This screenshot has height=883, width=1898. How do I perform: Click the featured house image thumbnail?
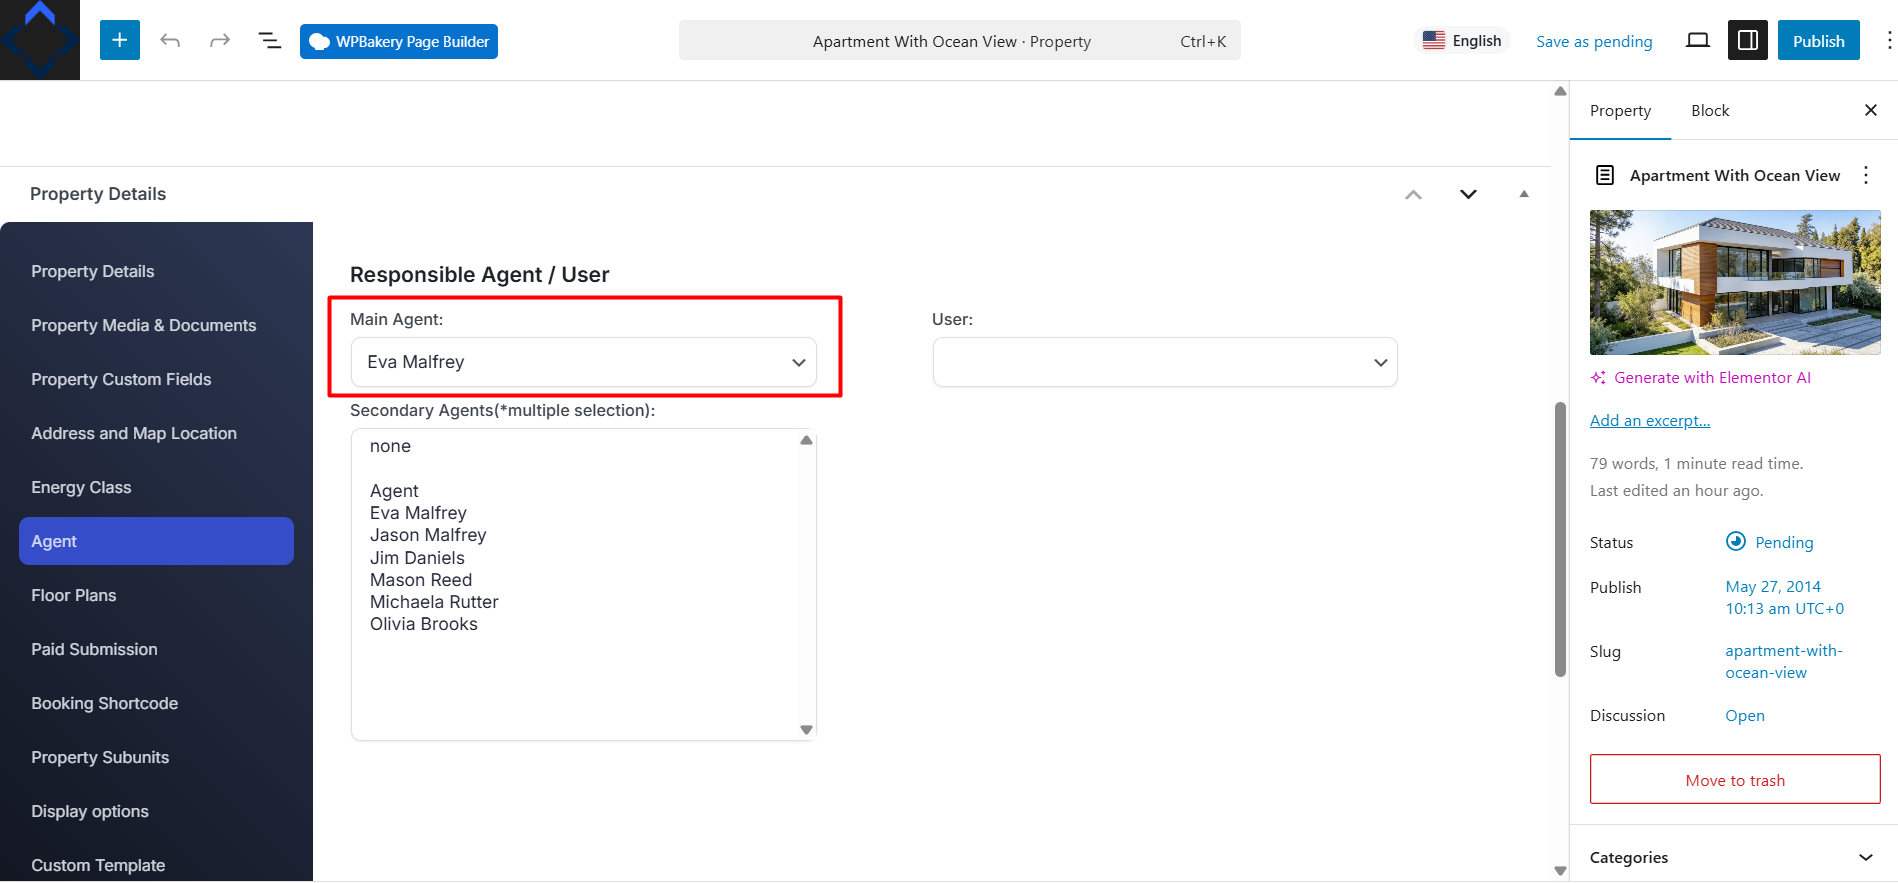[1735, 282]
